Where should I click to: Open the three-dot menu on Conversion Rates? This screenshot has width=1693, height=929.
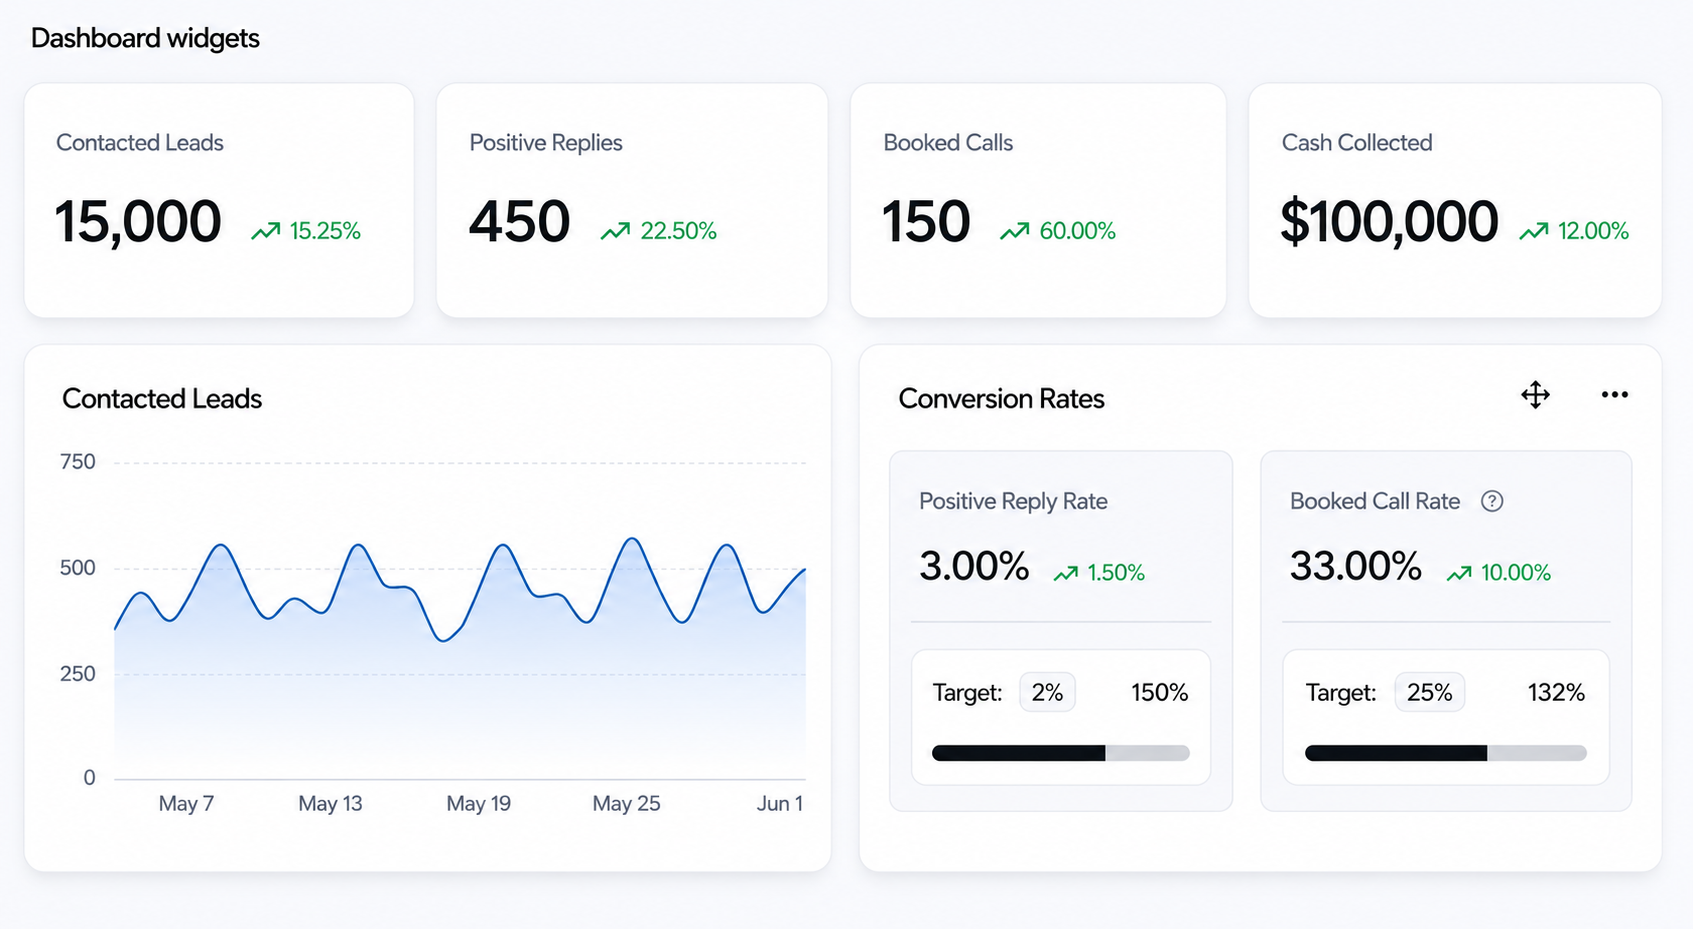(x=1614, y=395)
